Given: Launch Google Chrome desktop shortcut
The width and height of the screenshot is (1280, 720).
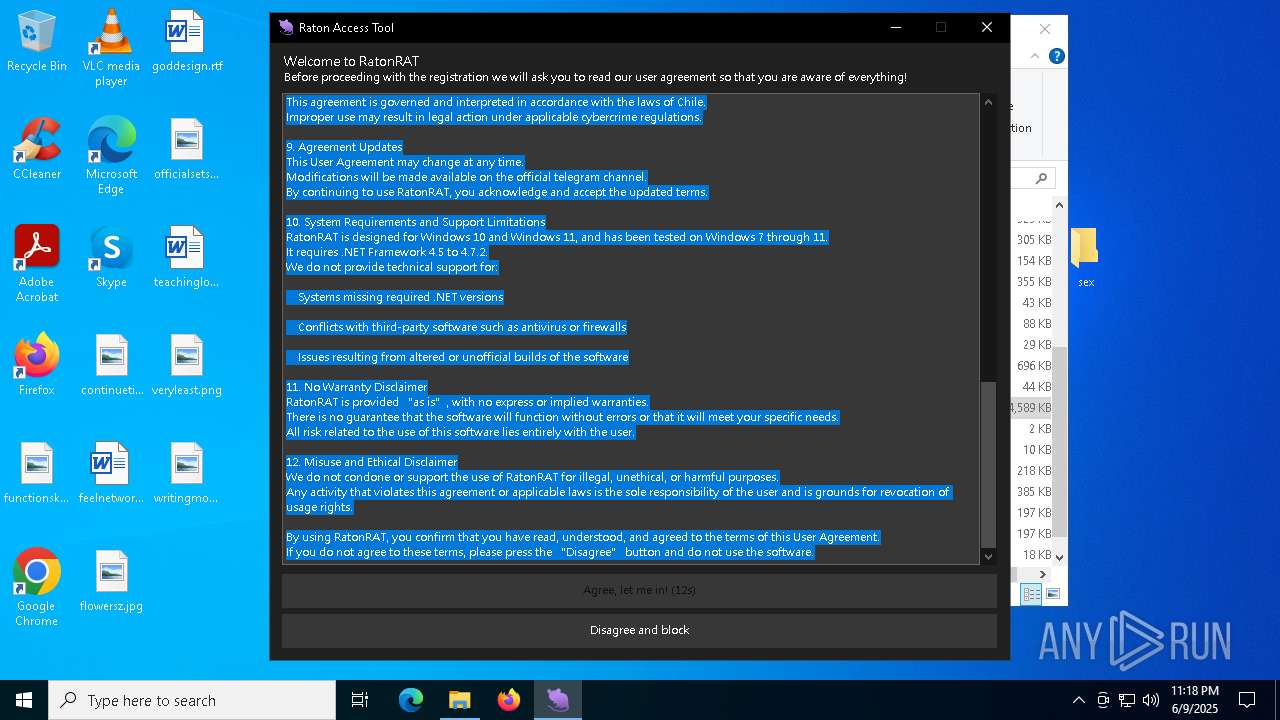Looking at the screenshot, I should click(37, 588).
